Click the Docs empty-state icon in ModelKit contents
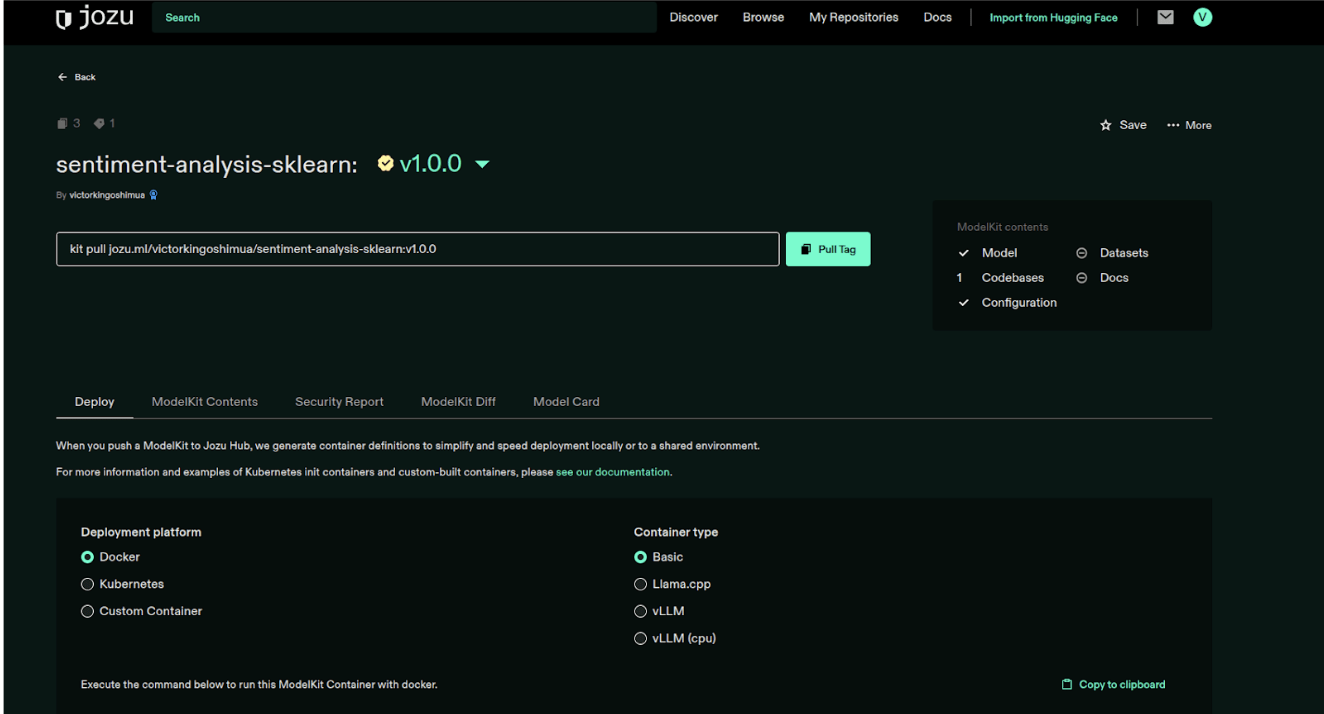 coord(1081,278)
